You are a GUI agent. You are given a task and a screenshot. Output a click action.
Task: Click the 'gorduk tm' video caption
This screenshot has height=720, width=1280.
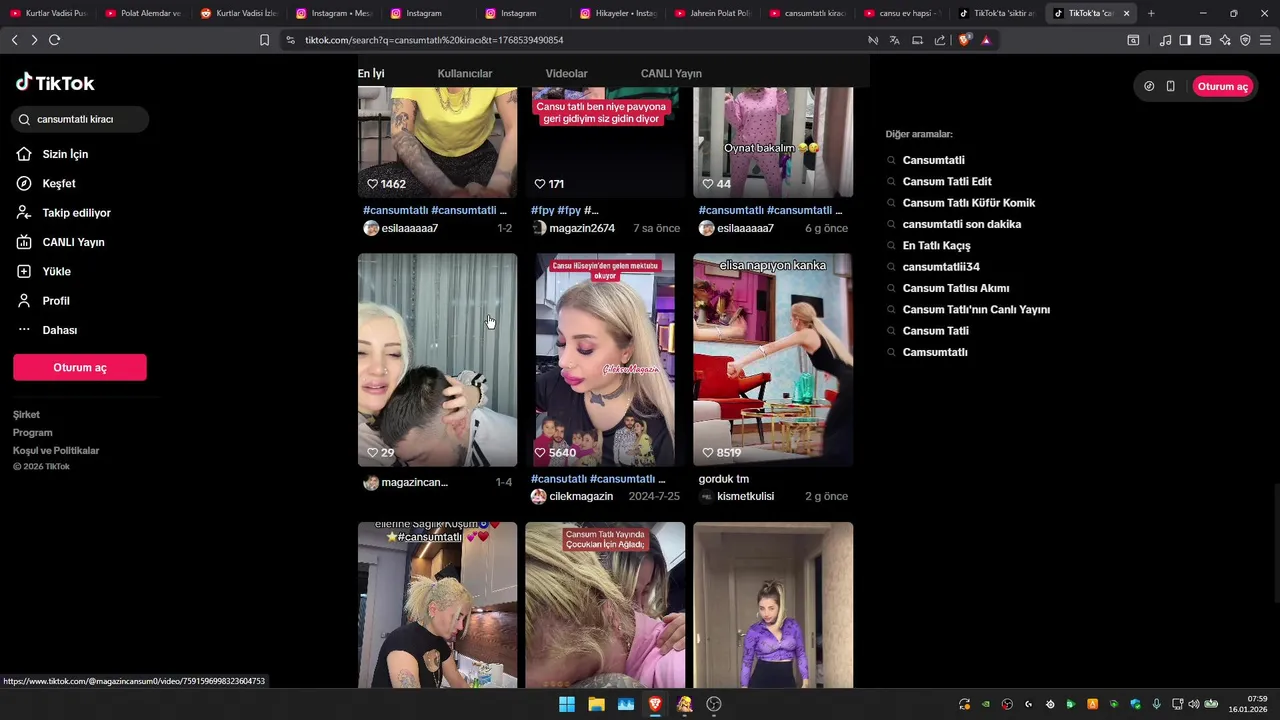pyautogui.click(x=724, y=479)
